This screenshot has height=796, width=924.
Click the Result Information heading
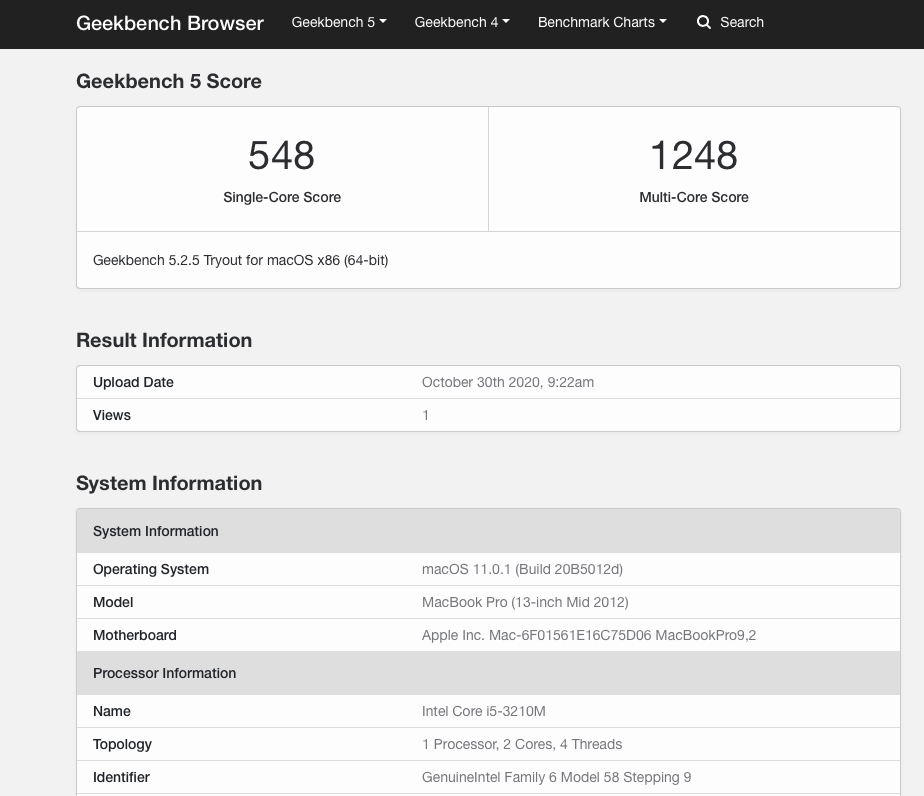click(x=164, y=341)
